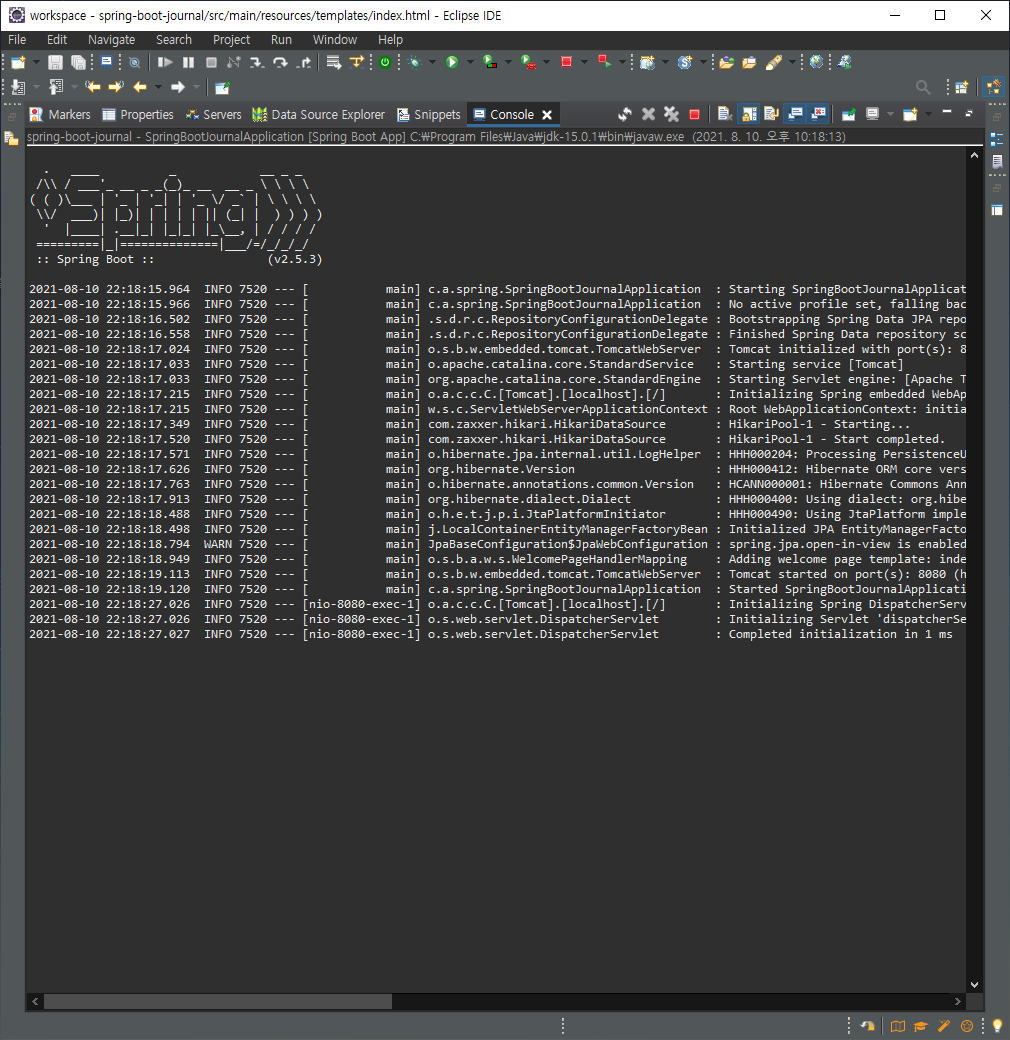The width and height of the screenshot is (1010, 1040).
Task: Open the File menu
Action: click(x=17, y=40)
